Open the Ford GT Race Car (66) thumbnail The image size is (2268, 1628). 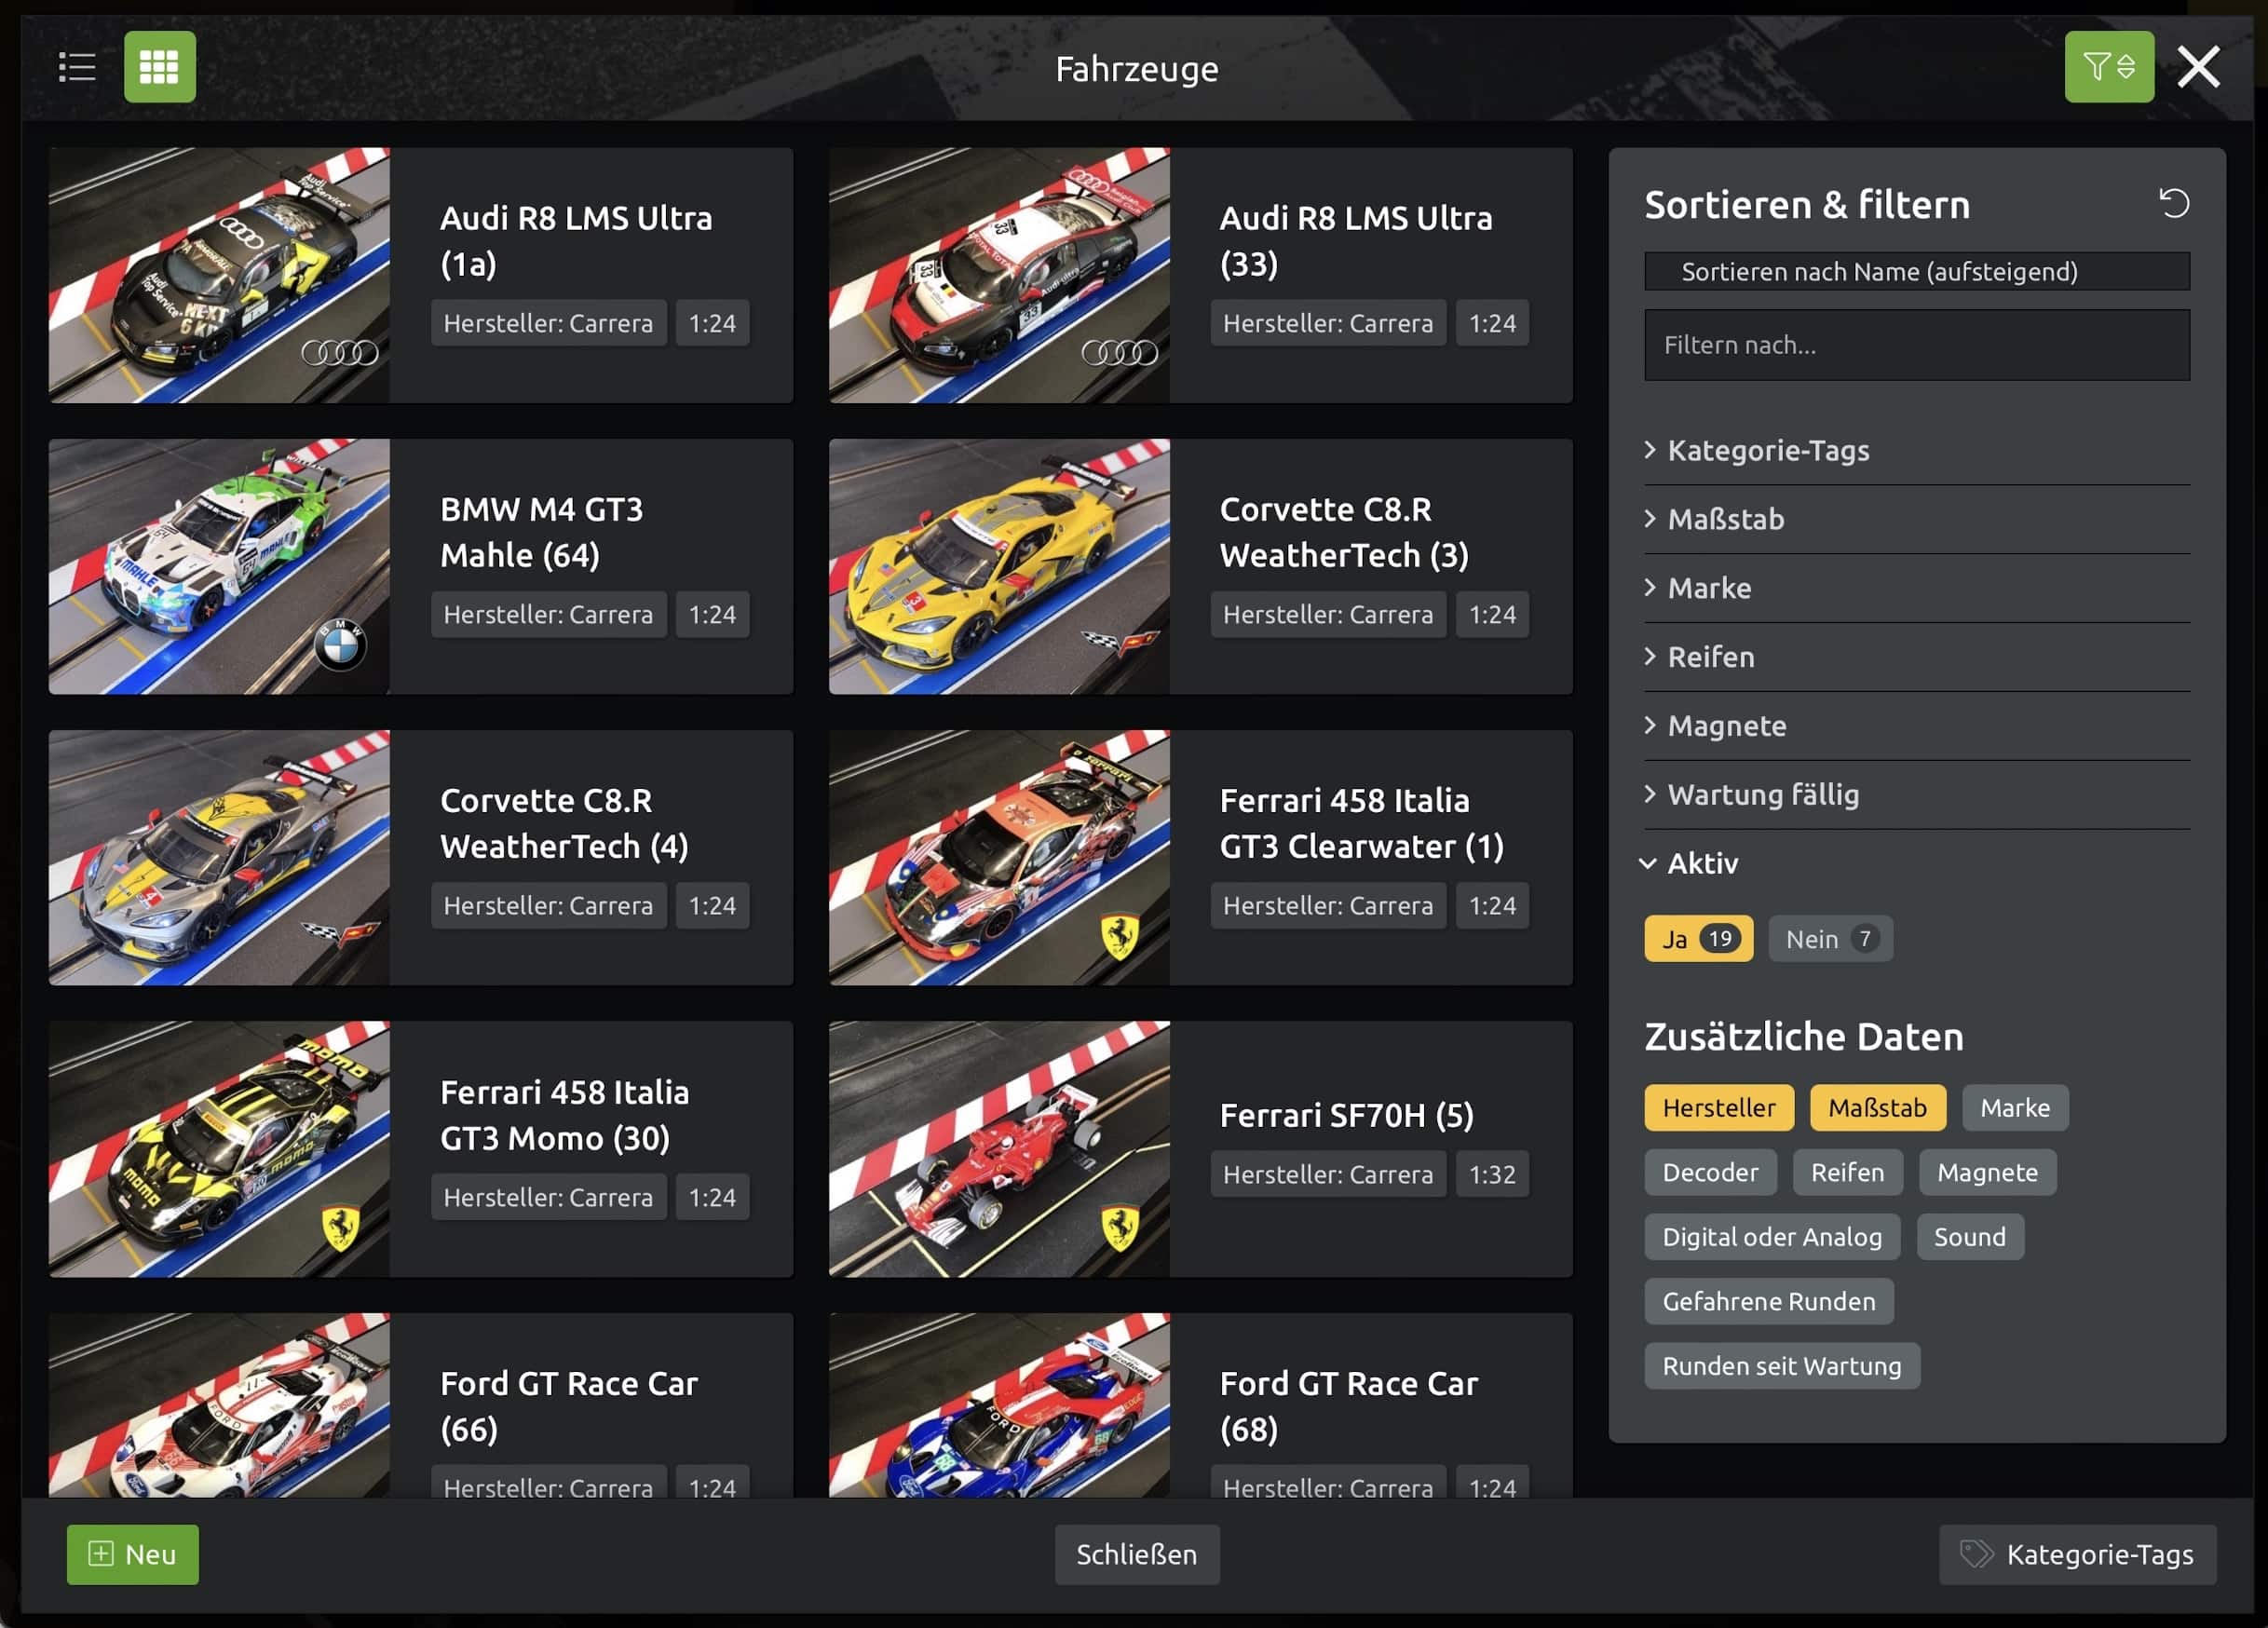pyautogui.click(x=219, y=1405)
